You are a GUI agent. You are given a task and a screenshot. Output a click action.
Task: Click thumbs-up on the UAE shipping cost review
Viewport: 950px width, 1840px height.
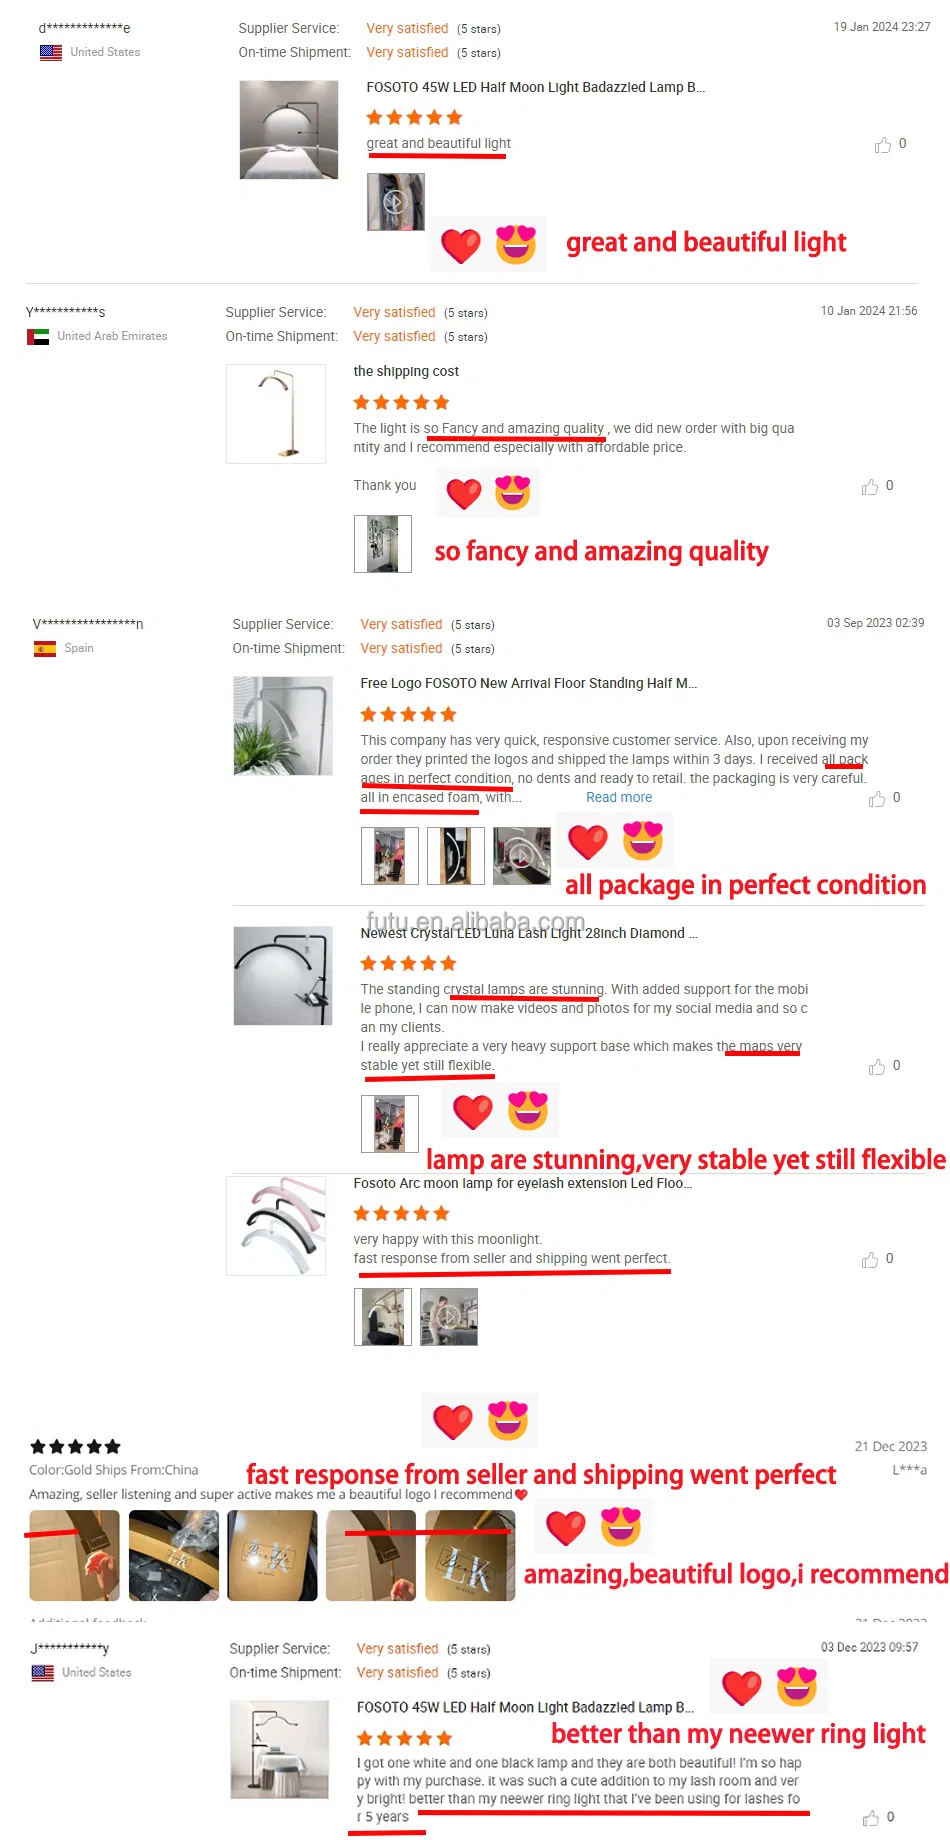pyautogui.click(x=870, y=487)
